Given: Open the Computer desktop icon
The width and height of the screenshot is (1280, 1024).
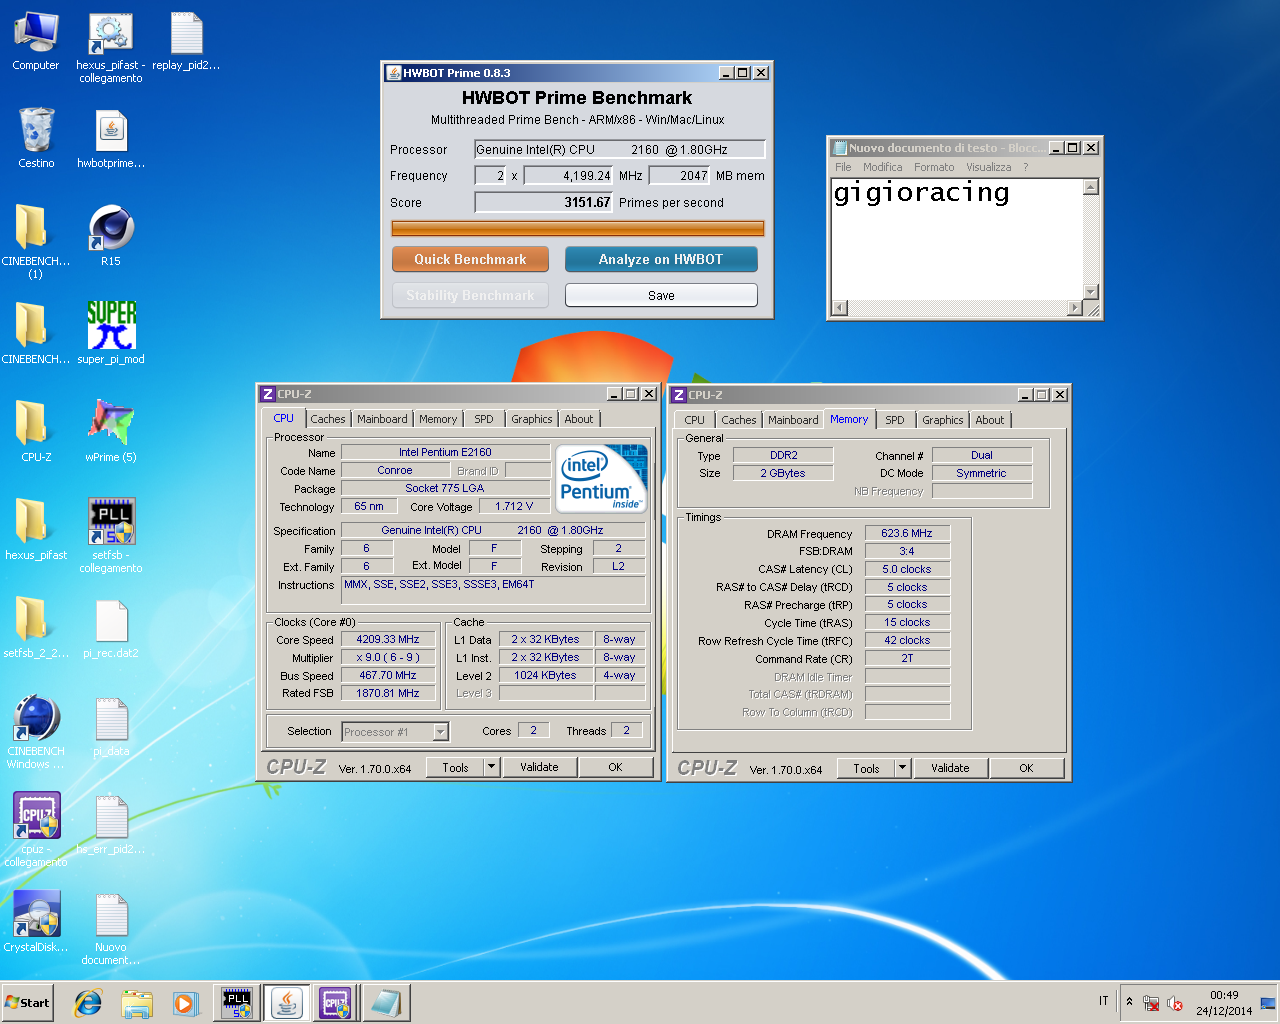Looking at the screenshot, I should point(36,42).
